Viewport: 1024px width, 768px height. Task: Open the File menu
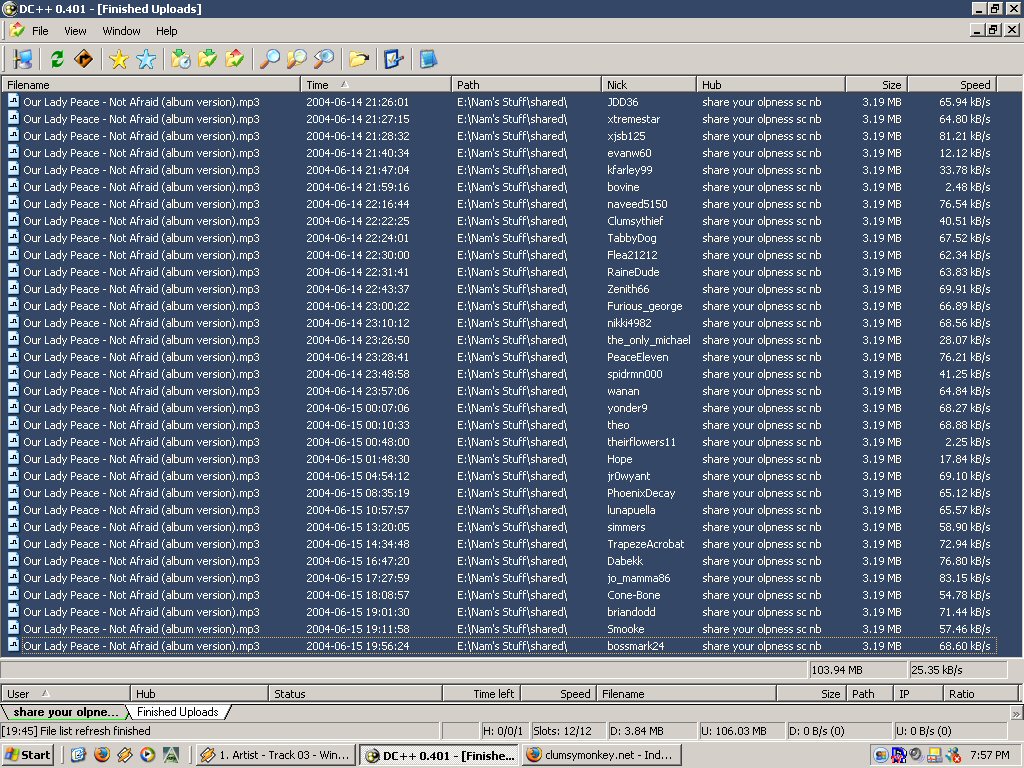click(x=40, y=31)
